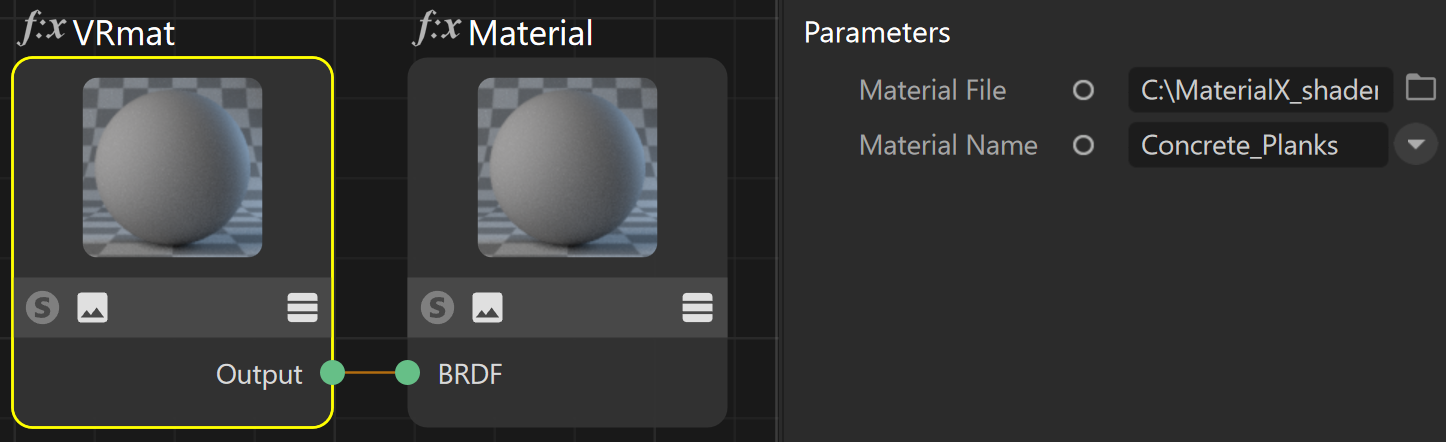Screen dimensions: 1446x442
Task: Click the Material node title
Action: tap(531, 34)
